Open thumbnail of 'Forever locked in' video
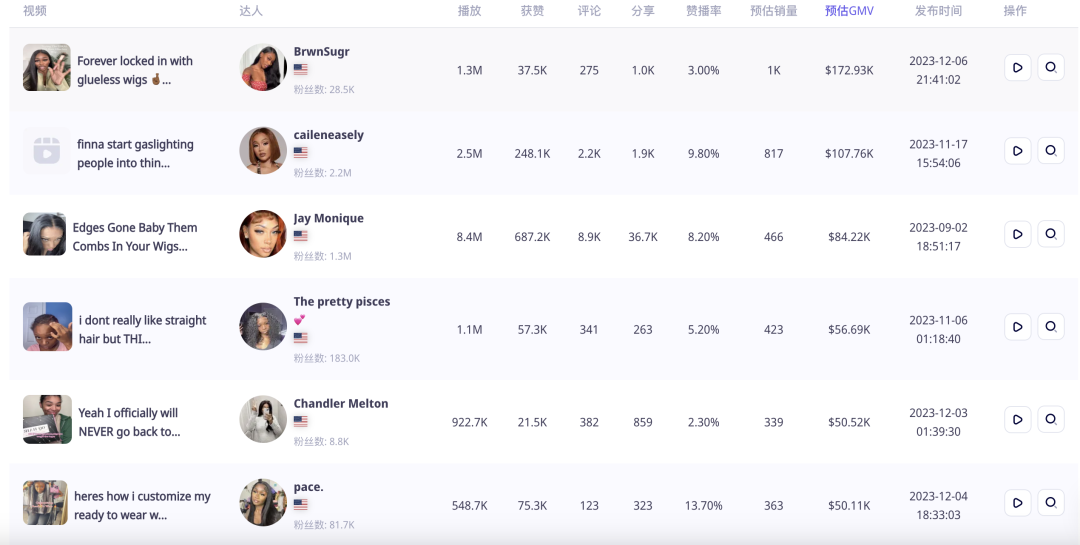Image resolution: width=1080 pixels, height=545 pixels. (x=47, y=68)
